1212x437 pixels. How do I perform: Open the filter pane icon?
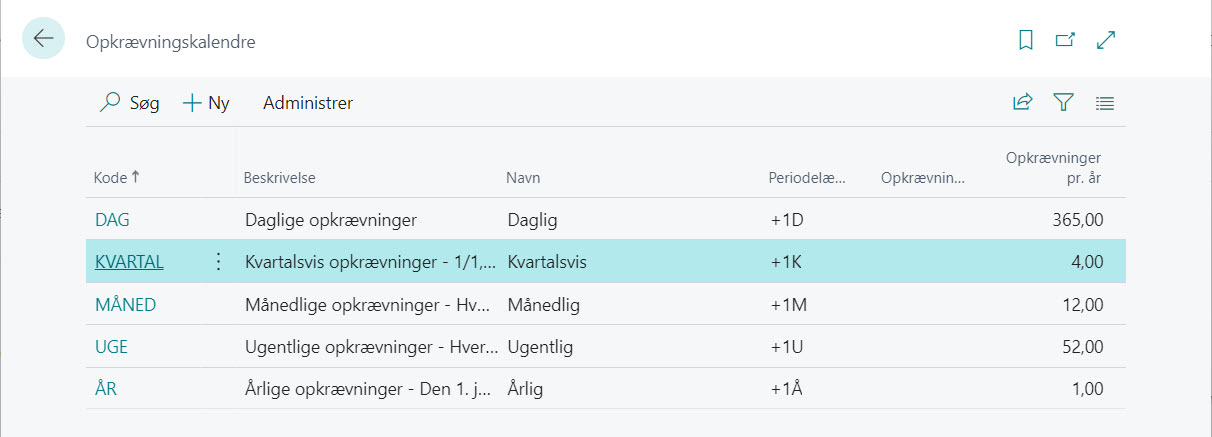1063,102
